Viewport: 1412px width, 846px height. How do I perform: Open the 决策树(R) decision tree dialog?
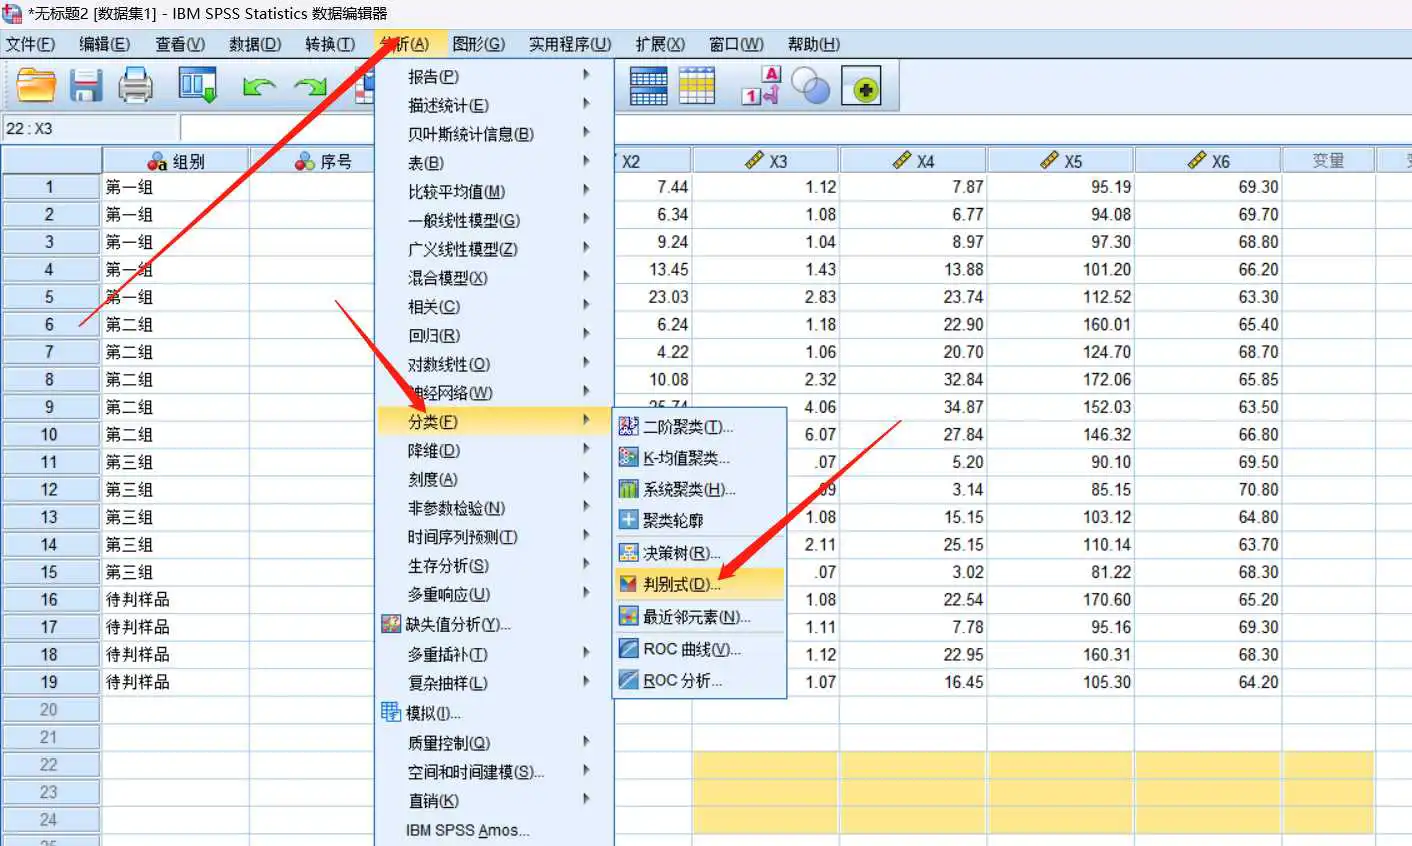coord(680,552)
